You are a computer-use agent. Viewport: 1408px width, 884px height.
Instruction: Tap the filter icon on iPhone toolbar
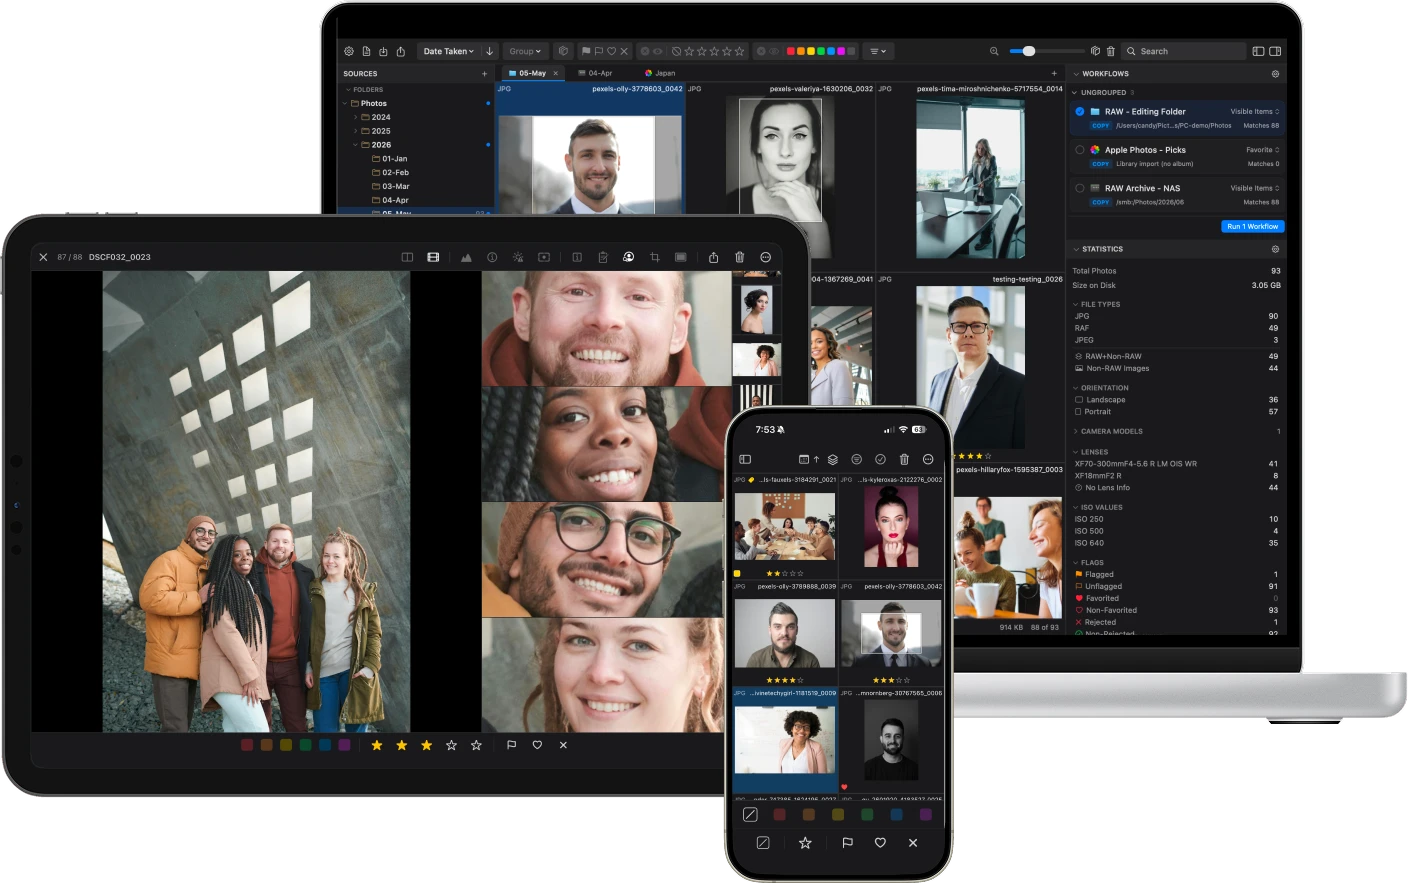pos(857,459)
